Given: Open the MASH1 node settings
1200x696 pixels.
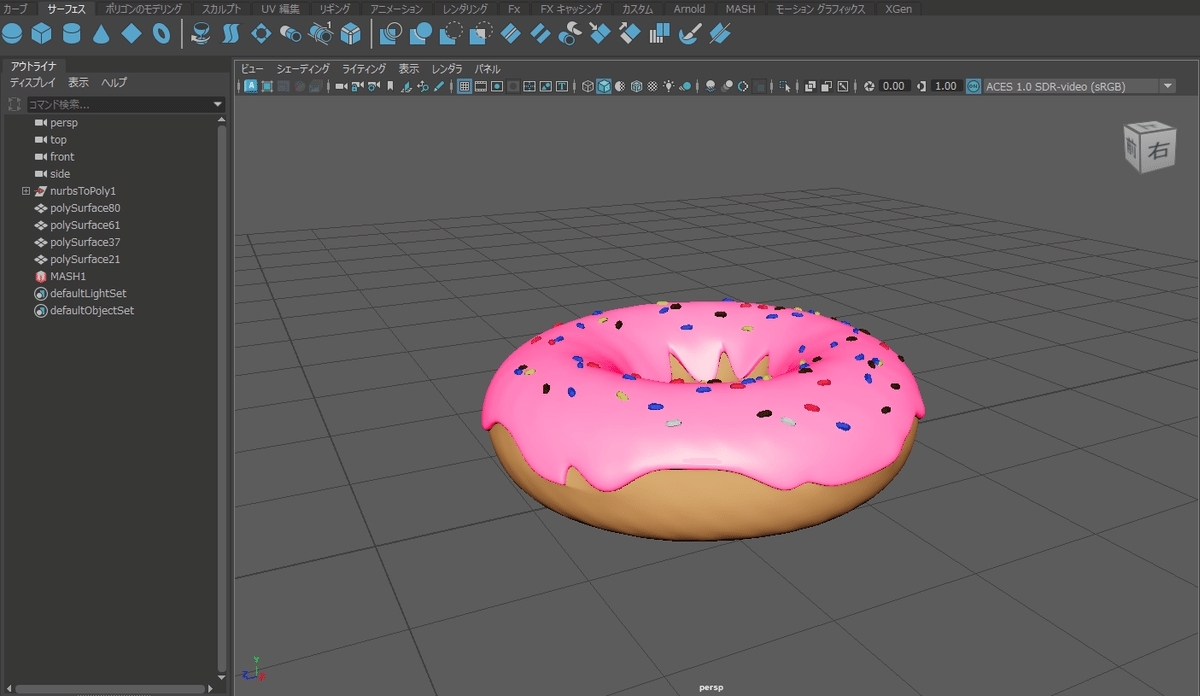Looking at the screenshot, I should (x=66, y=276).
